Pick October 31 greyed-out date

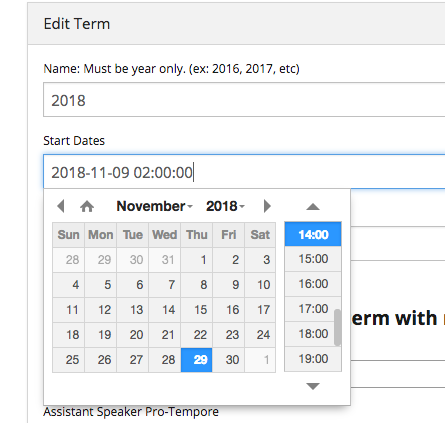(165, 260)
